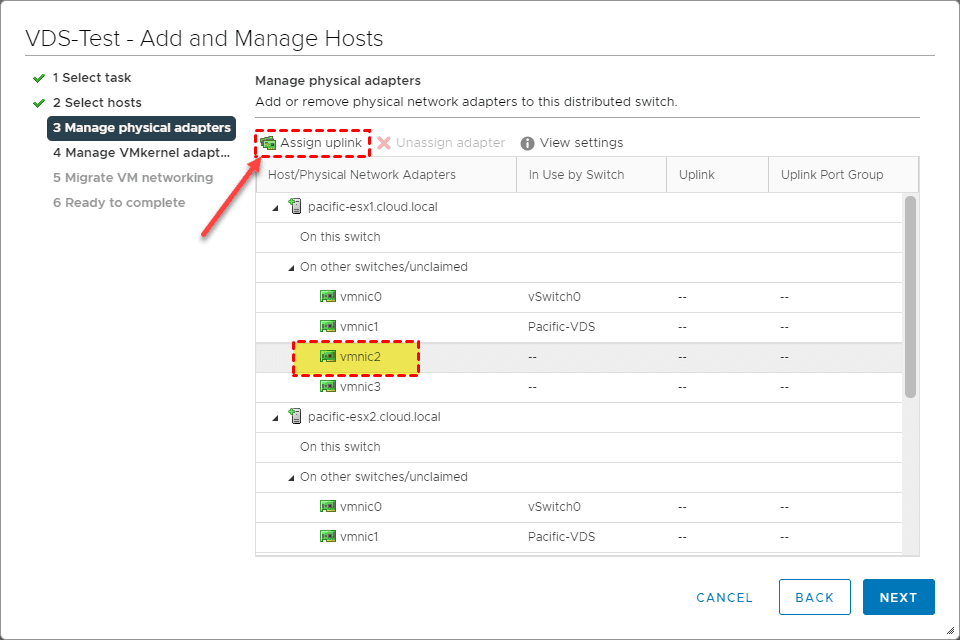Go to step 1 Select task
Viewport: 960px width, 640px height.
[91, 78]
